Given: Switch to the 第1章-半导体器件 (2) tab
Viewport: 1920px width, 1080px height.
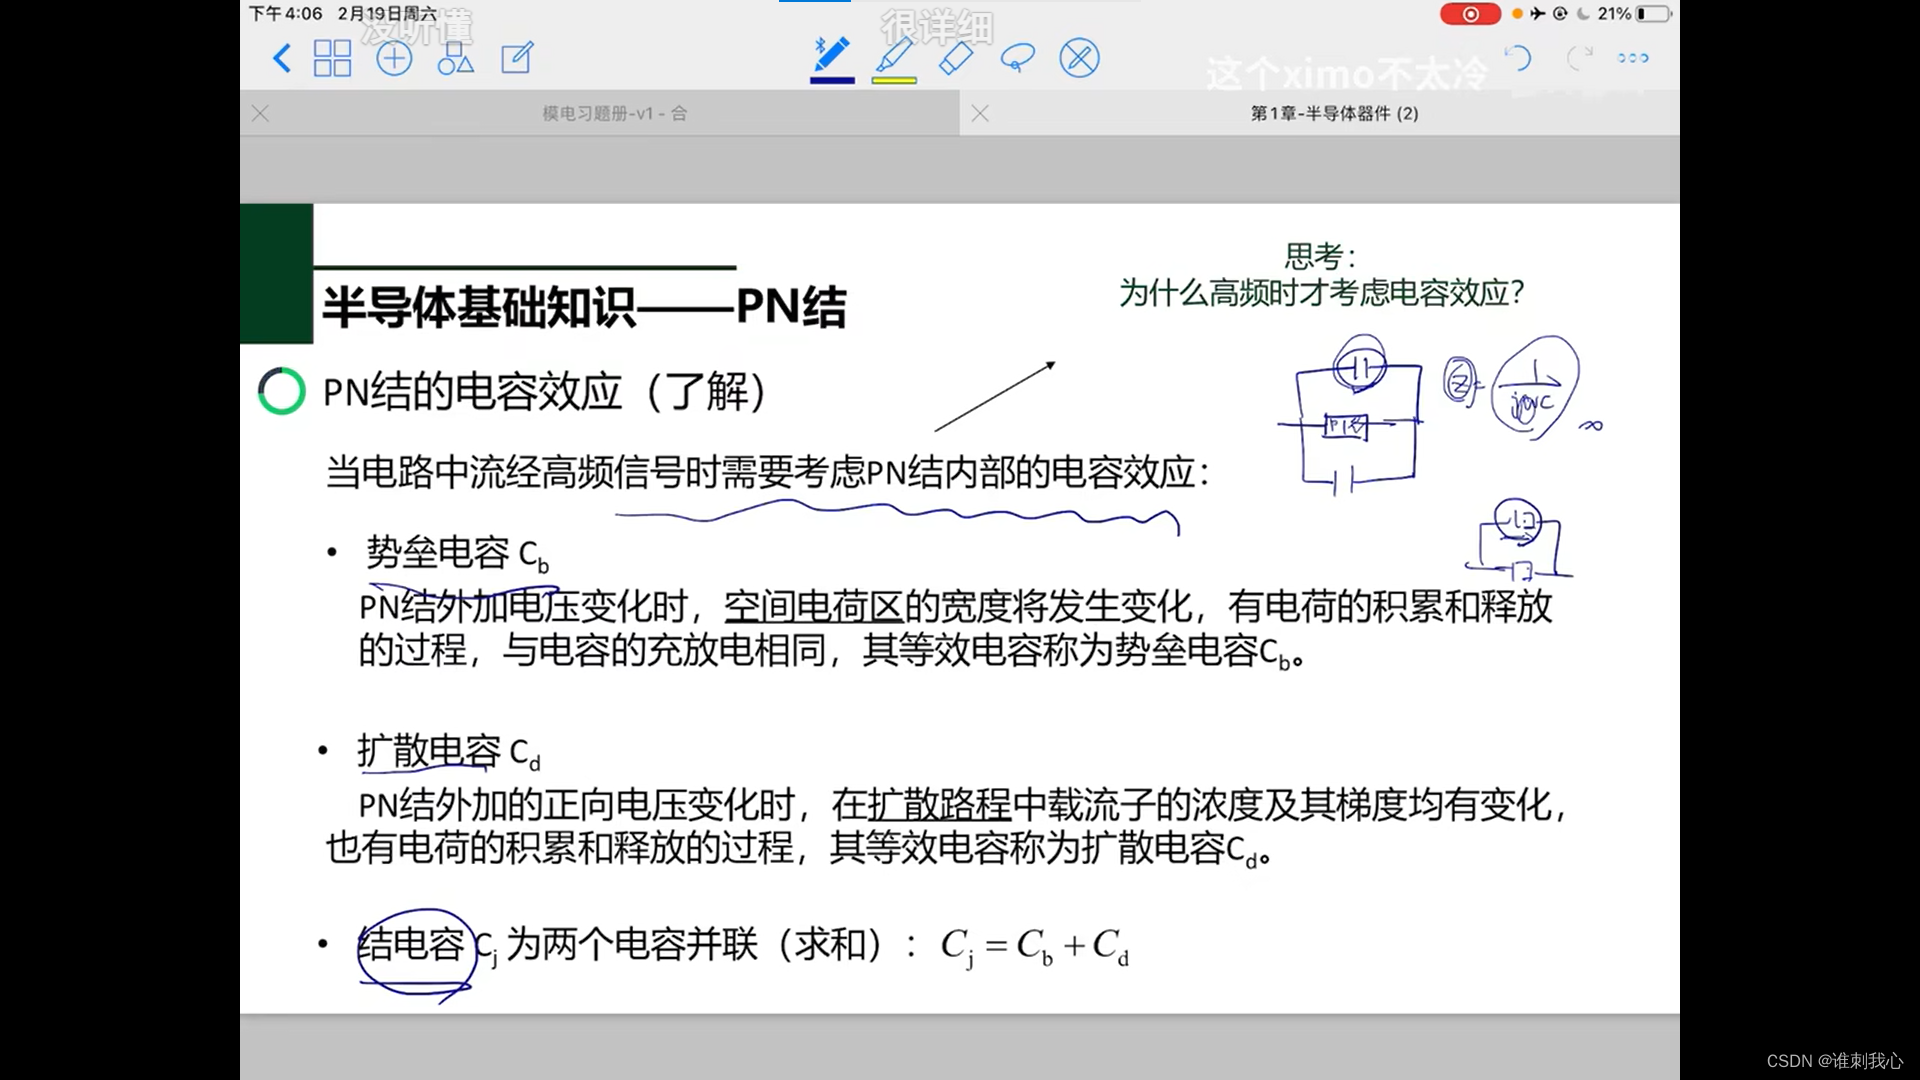Looking at the screenshot, I should click(1334, 113).
